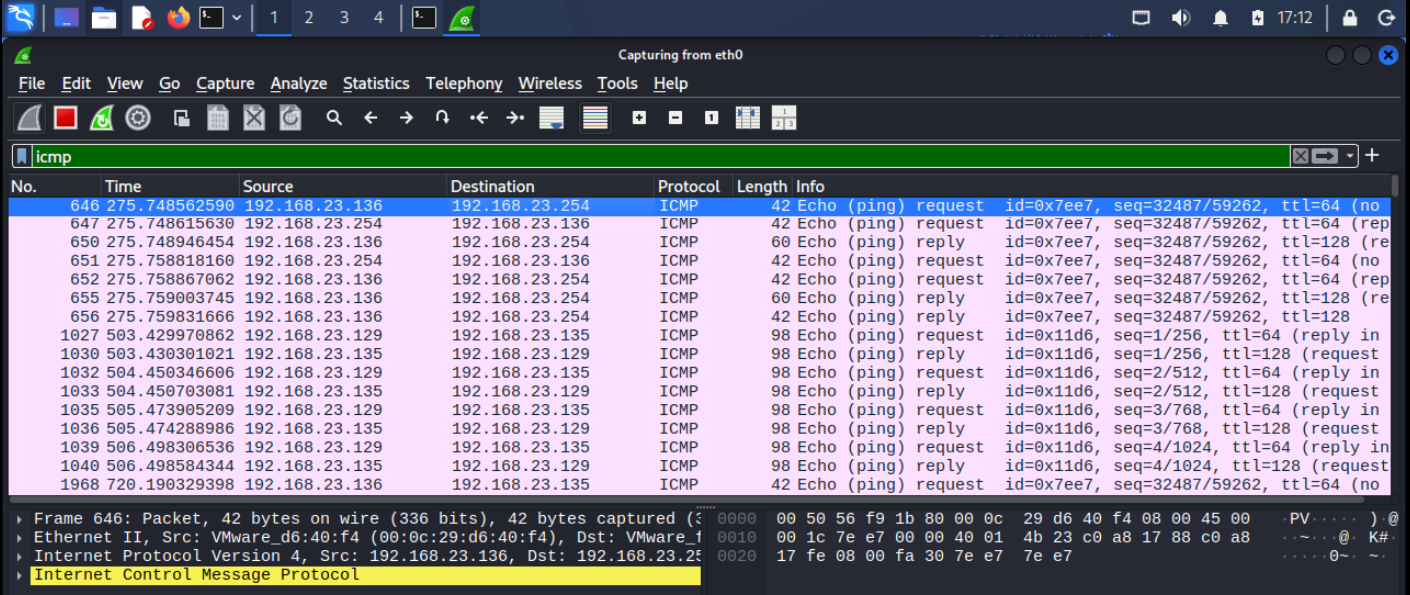Click the go to specified packet icon

[x=442, y=118]
